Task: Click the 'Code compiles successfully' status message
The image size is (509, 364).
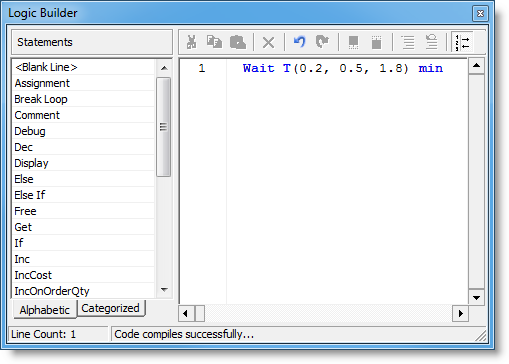Action: point(184,334)
